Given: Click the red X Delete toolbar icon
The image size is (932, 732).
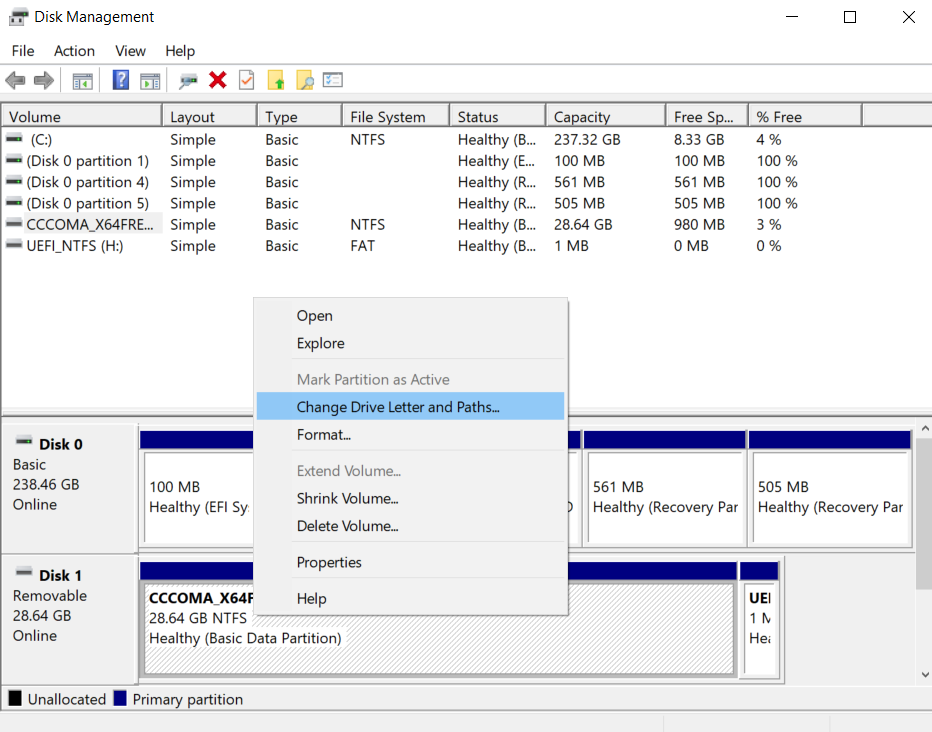Looking at the screenshot, I should pos(217,81).
